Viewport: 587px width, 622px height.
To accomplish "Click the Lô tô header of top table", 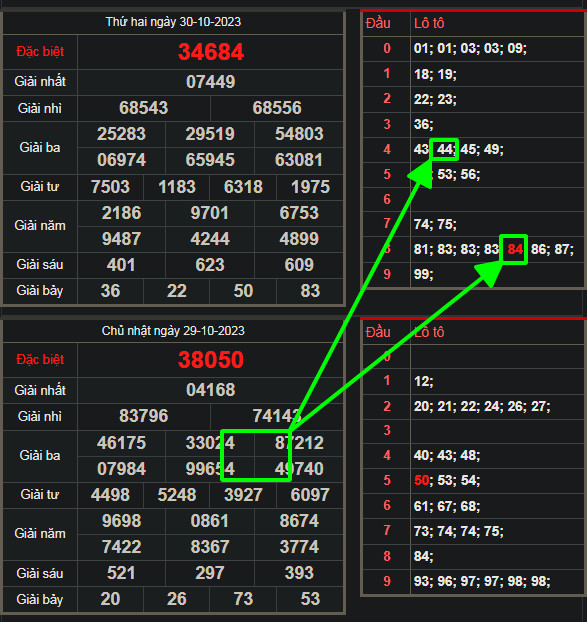I will click(x=429, y=23).
